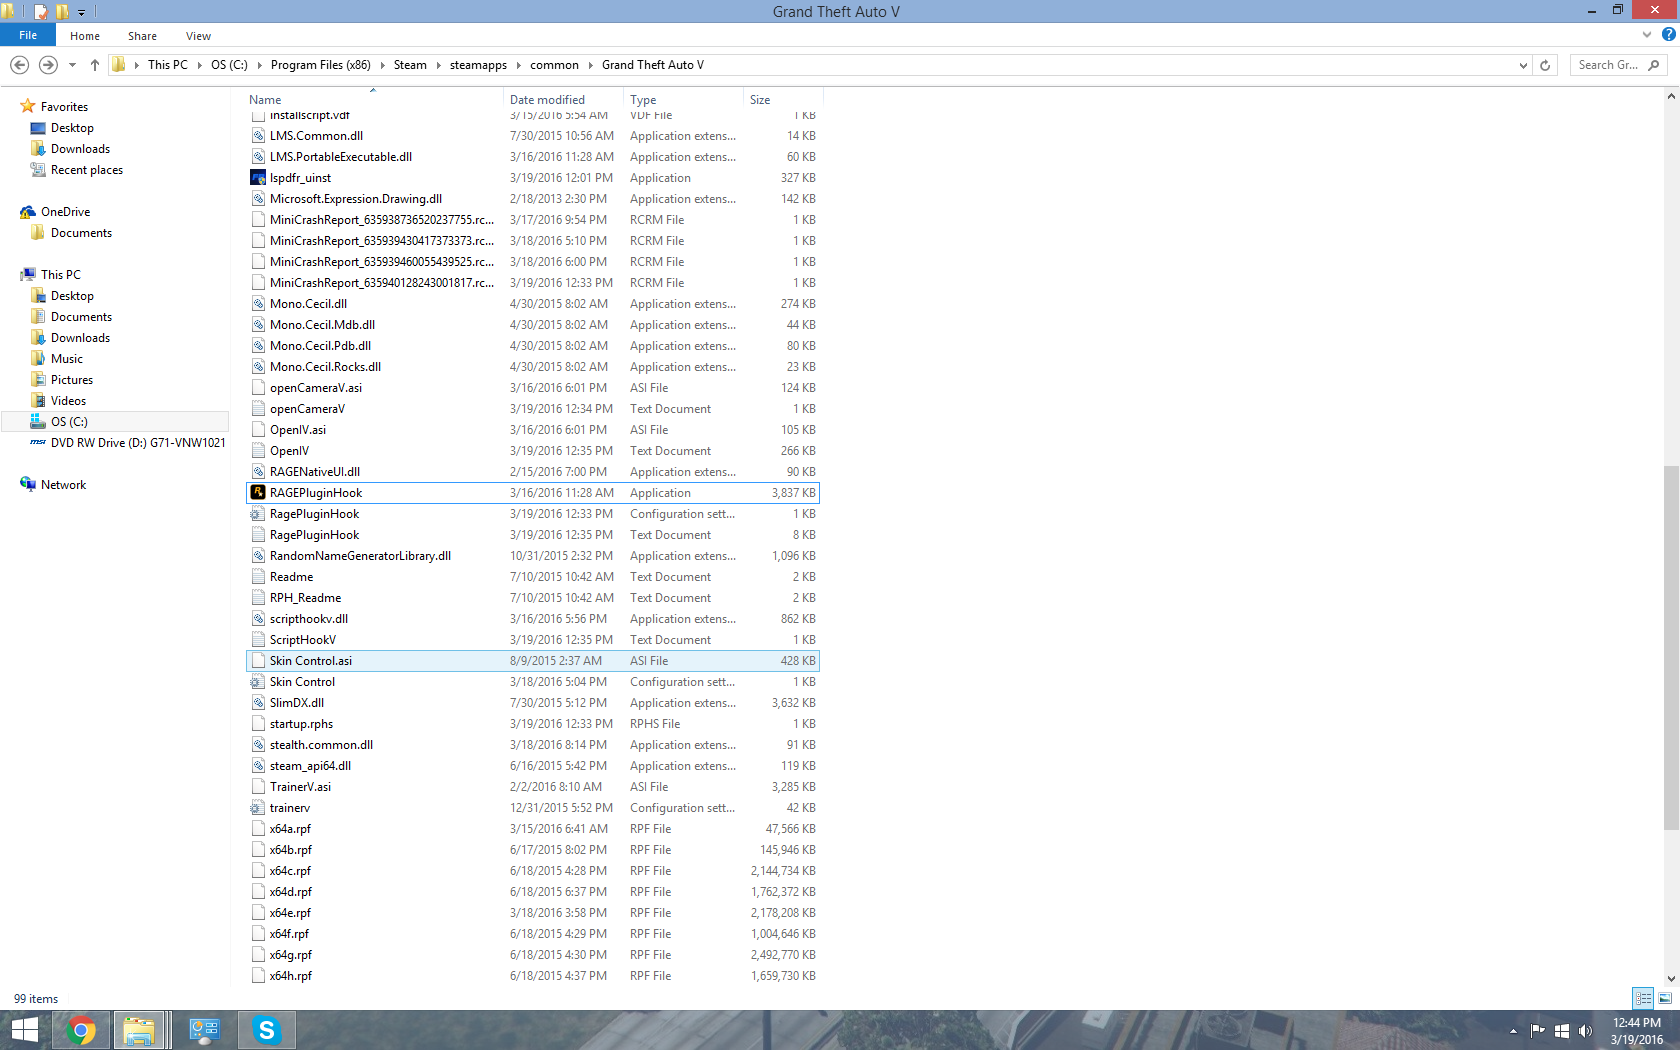This screenshot has height=1050, width=1680.
Task: Open Videos under This PC
Action: (68, 401)
